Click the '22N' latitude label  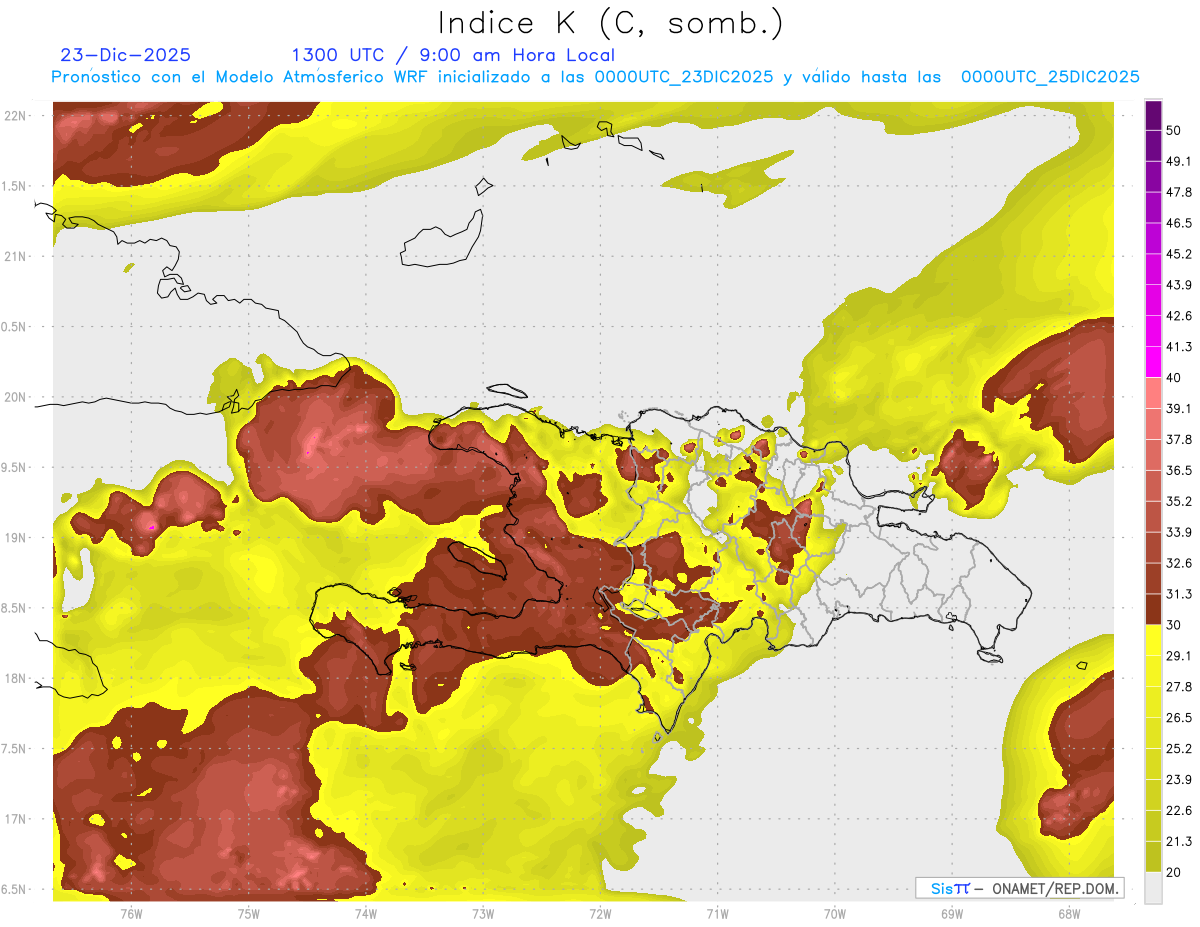tap(15, 116)
